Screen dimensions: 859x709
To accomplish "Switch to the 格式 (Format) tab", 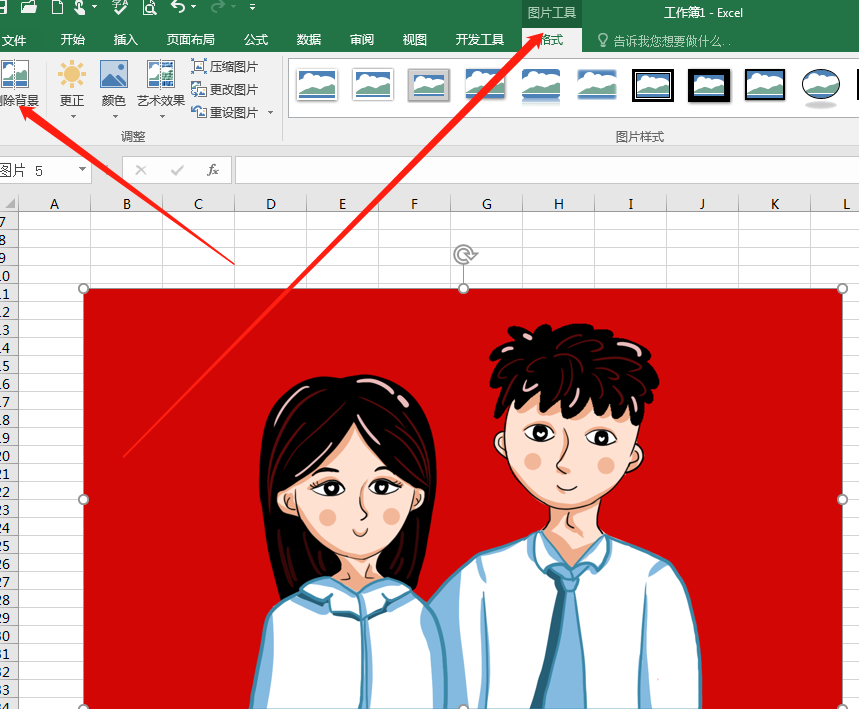I will tap(551, 39).
